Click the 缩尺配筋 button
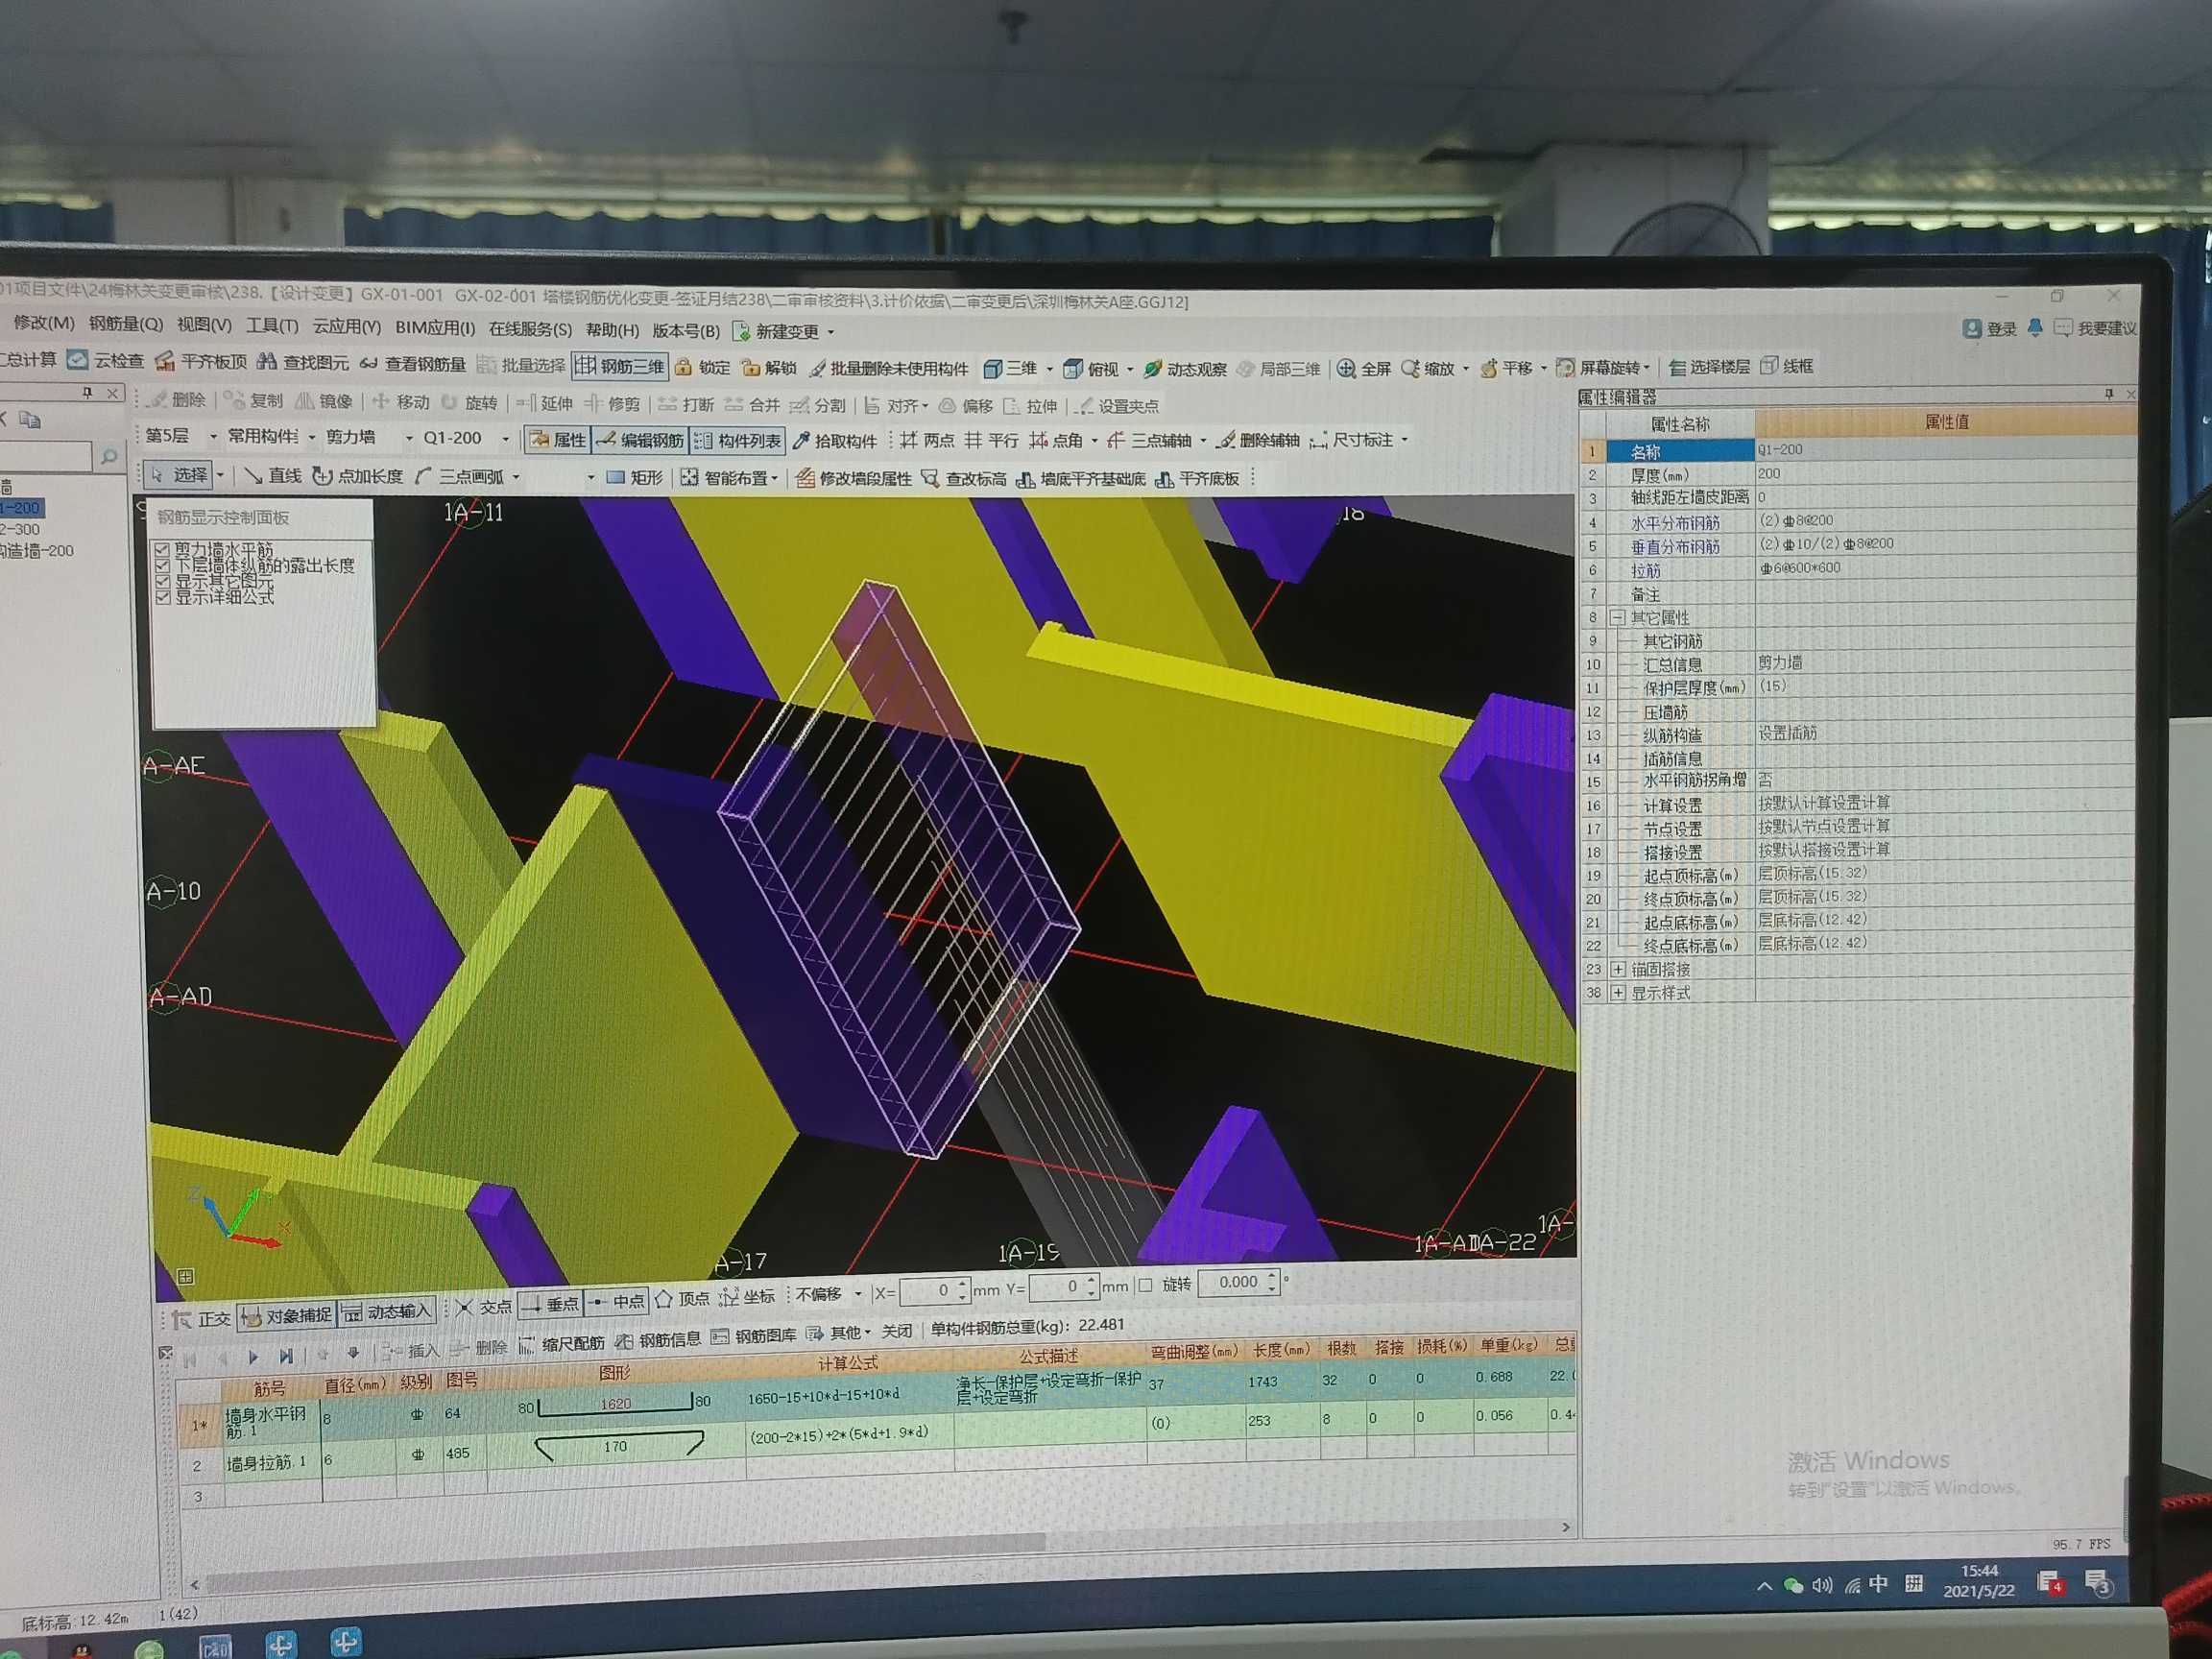This screenshot has height=1659, width=2212. (561, 1343)
